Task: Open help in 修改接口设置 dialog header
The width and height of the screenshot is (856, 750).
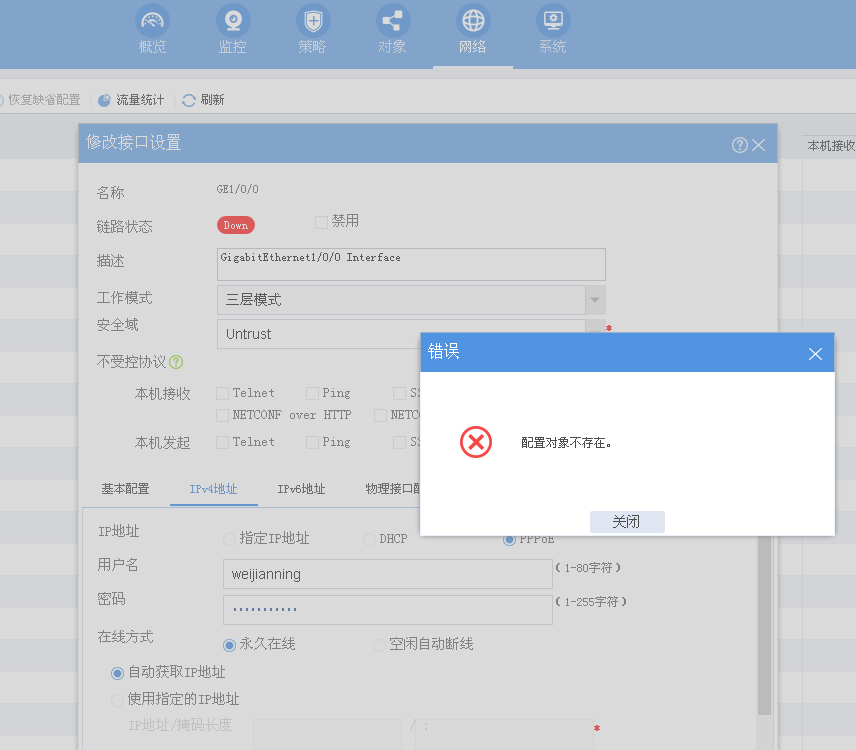Action: pyautogui.click(x=740, y=145)
